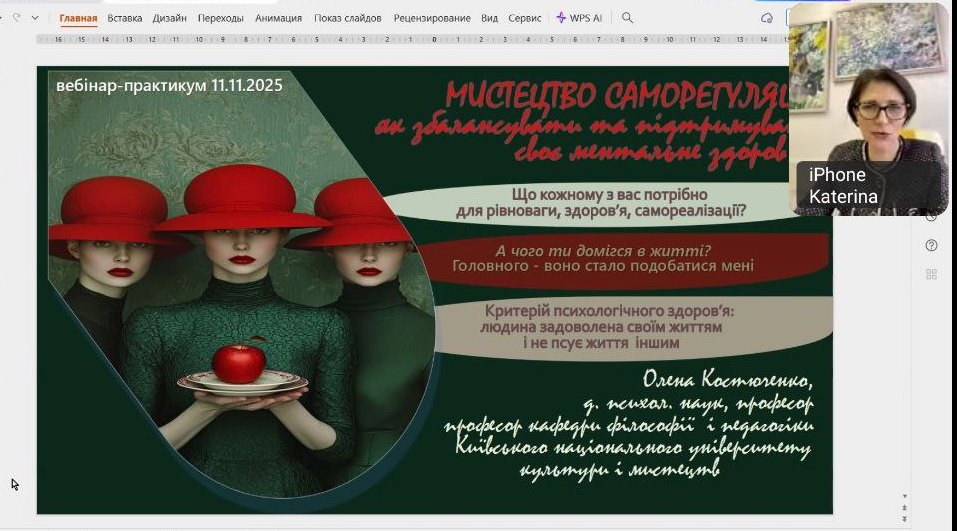Screen dimensions: 957x531
Task: Expand the quick access toolbar dropdown
Action: (x=36, y=18)
